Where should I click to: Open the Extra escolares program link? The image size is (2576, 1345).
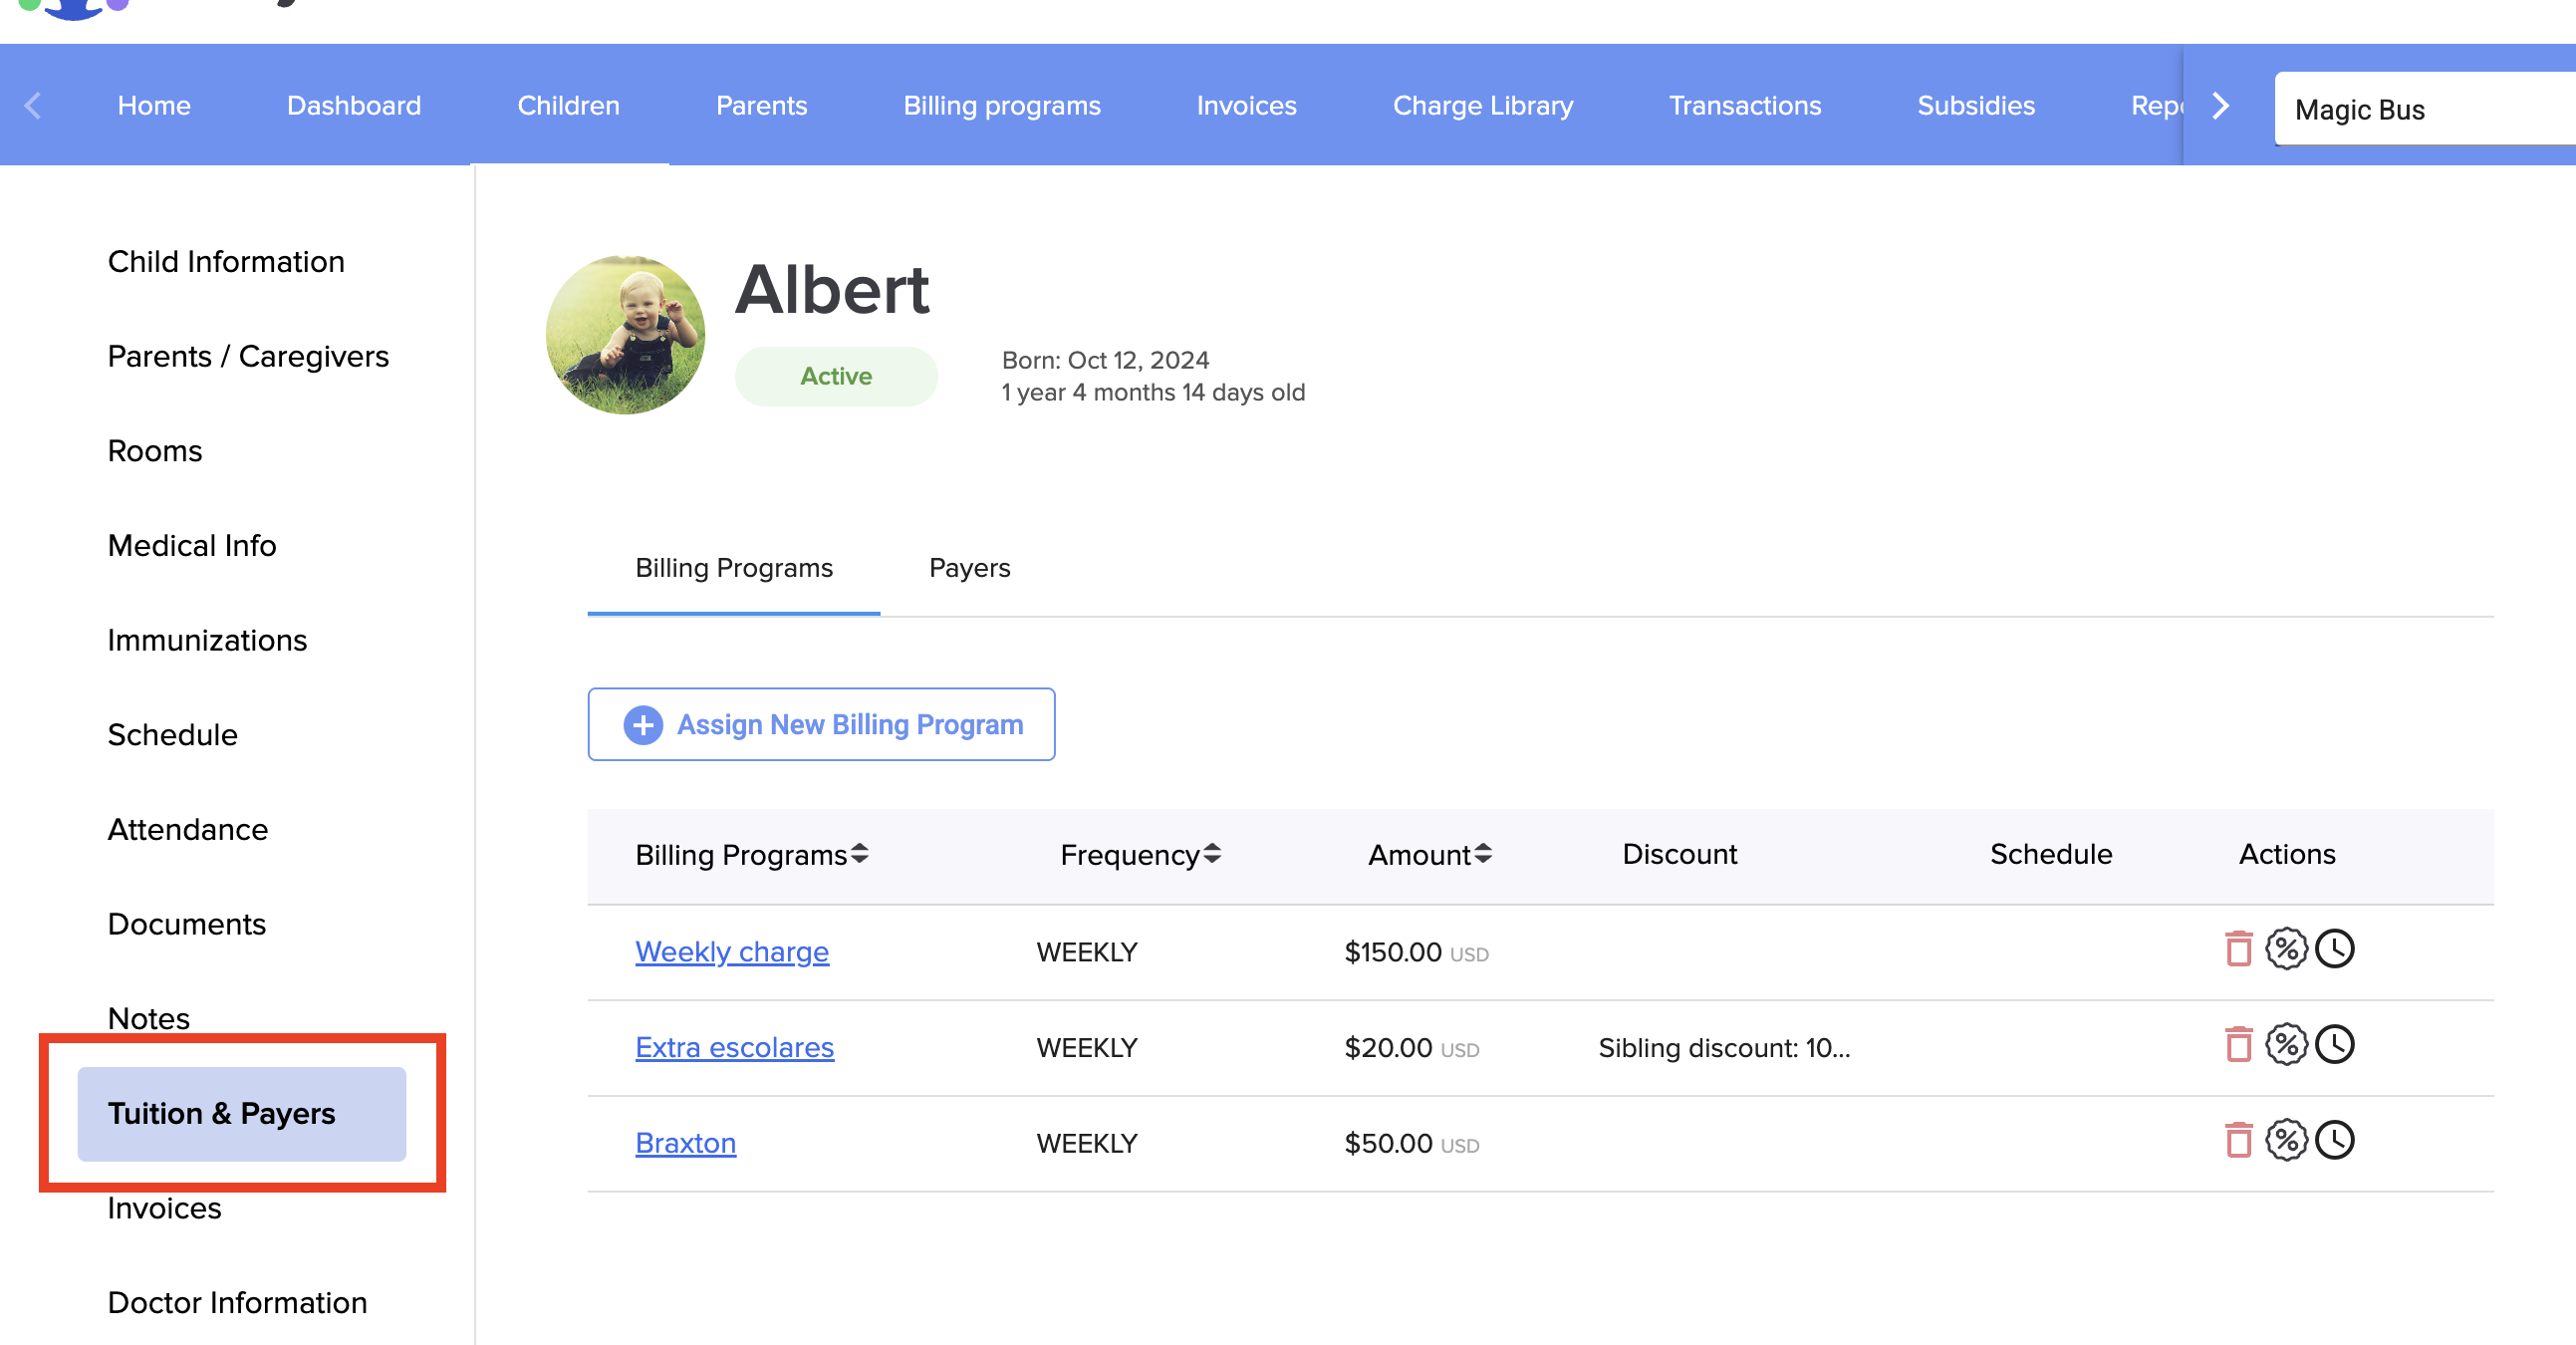click(x=734, y=1047)
